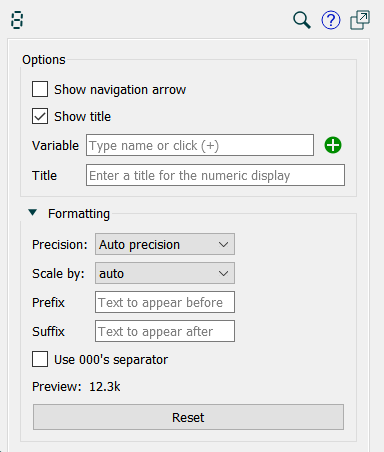This screenshot has width=384, height=452.
Task: Click into the Title text field
Action: tap(215, 175)
